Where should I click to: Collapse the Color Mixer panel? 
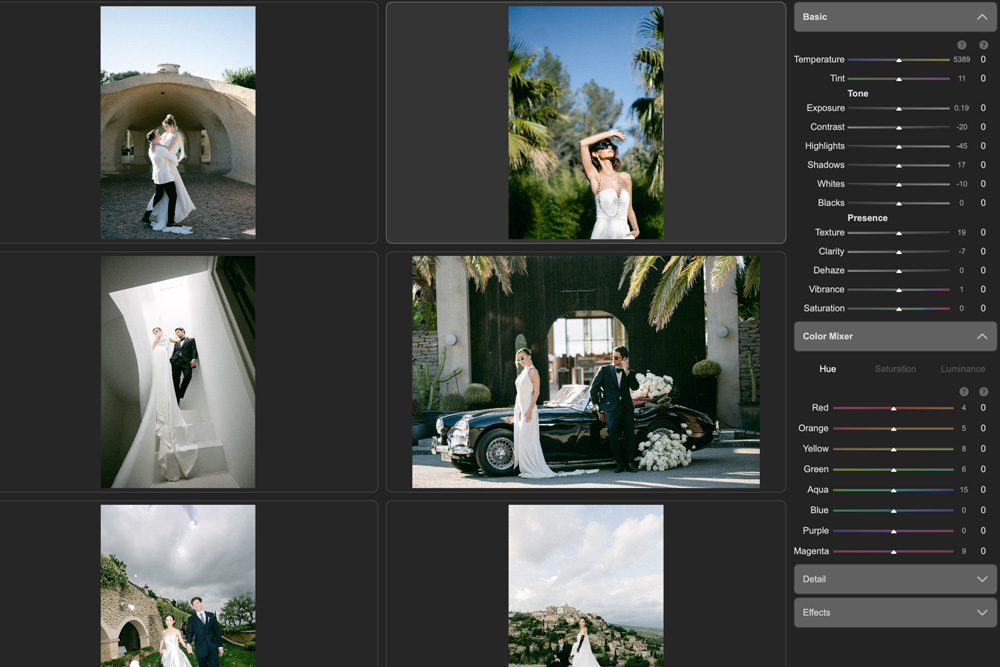click(981, 337)
